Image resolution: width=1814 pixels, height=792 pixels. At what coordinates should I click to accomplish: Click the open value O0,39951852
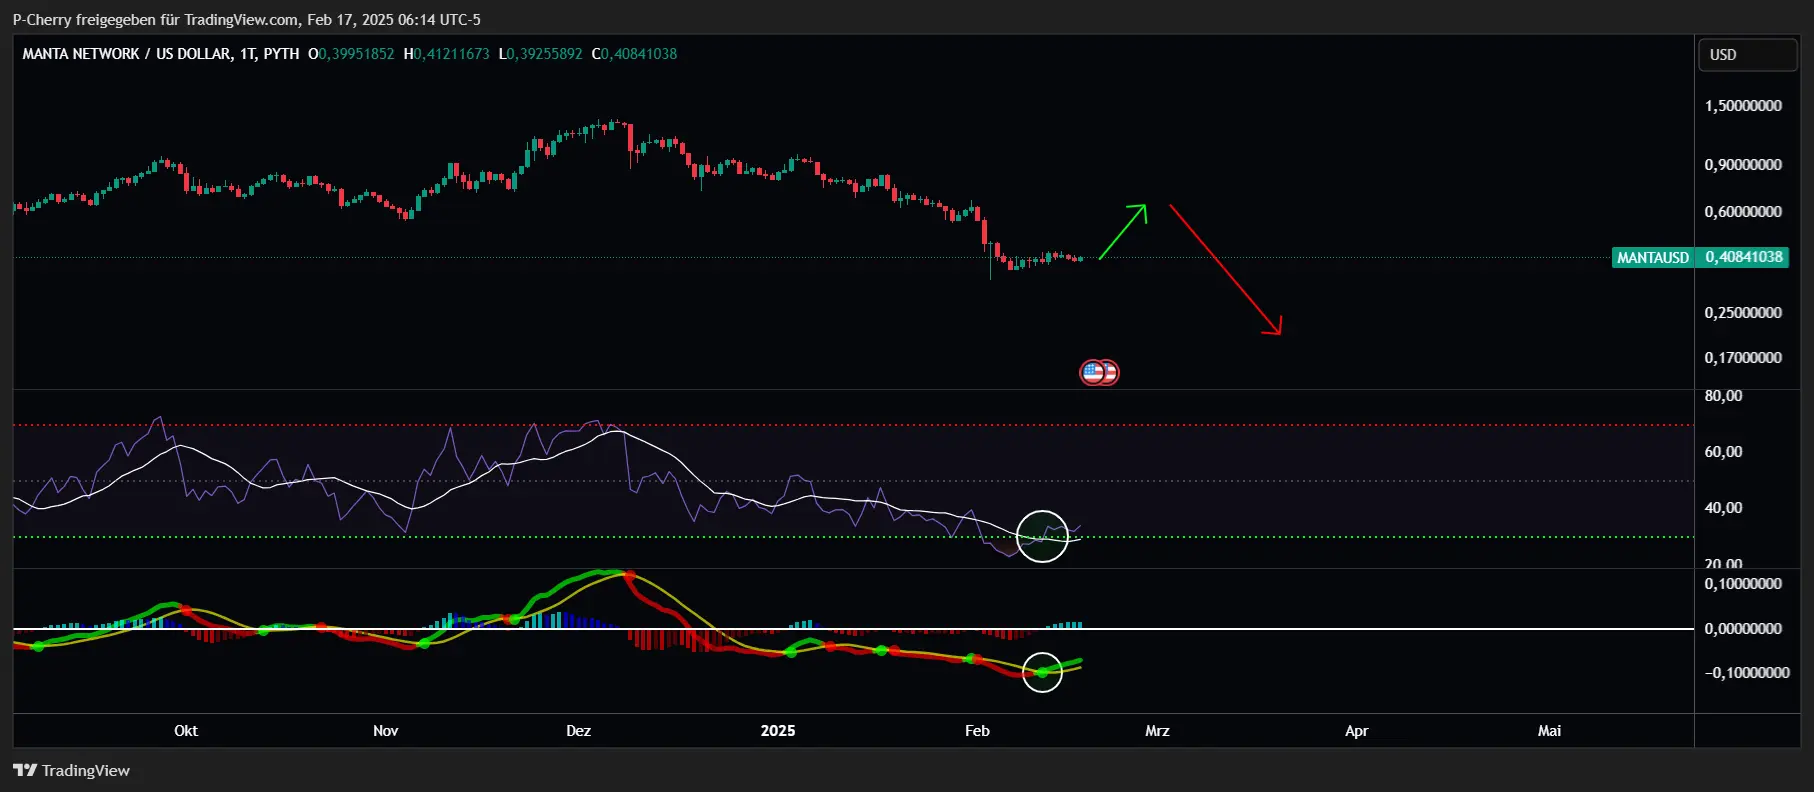(x=351, y=54)
